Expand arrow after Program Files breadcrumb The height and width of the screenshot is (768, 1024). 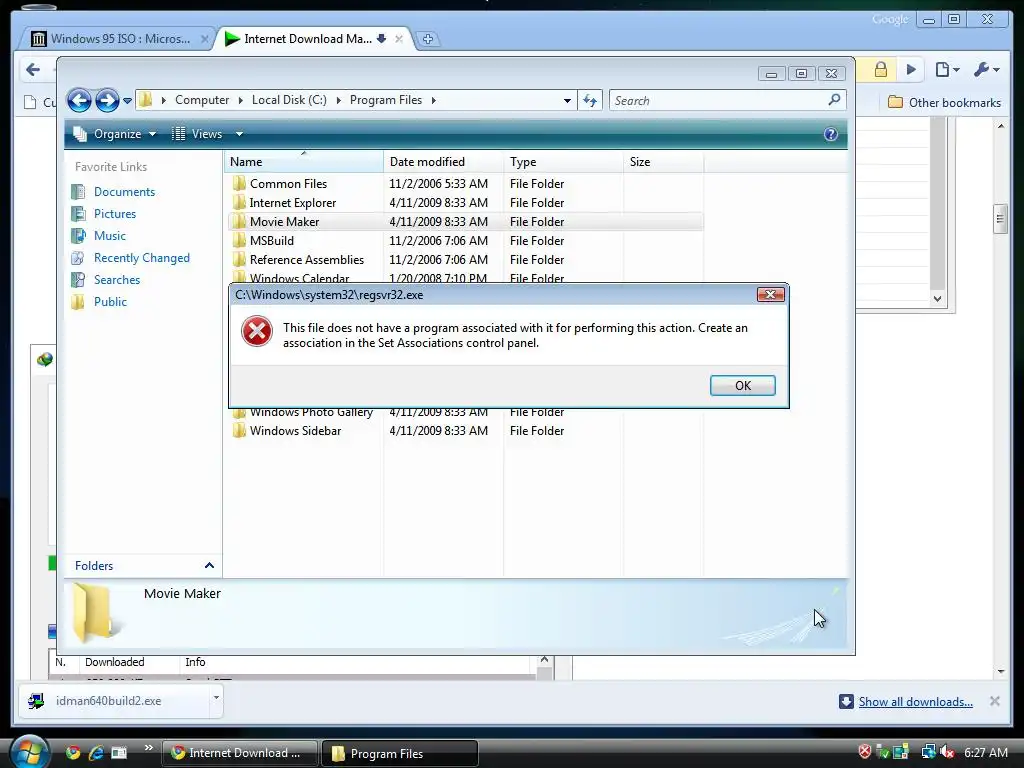[434, 100]
